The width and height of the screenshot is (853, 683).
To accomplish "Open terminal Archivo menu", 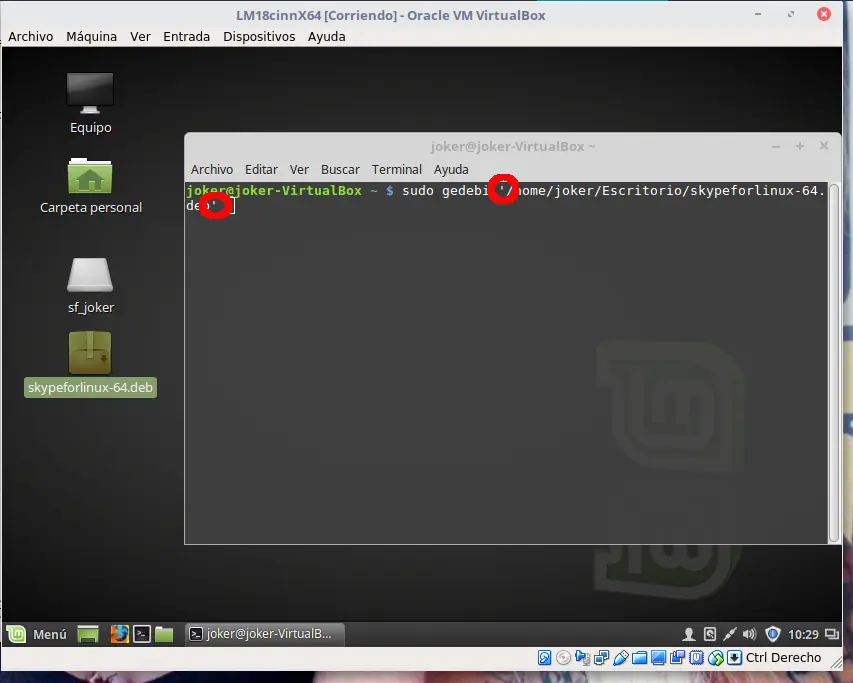I will (x=212, y=170).
